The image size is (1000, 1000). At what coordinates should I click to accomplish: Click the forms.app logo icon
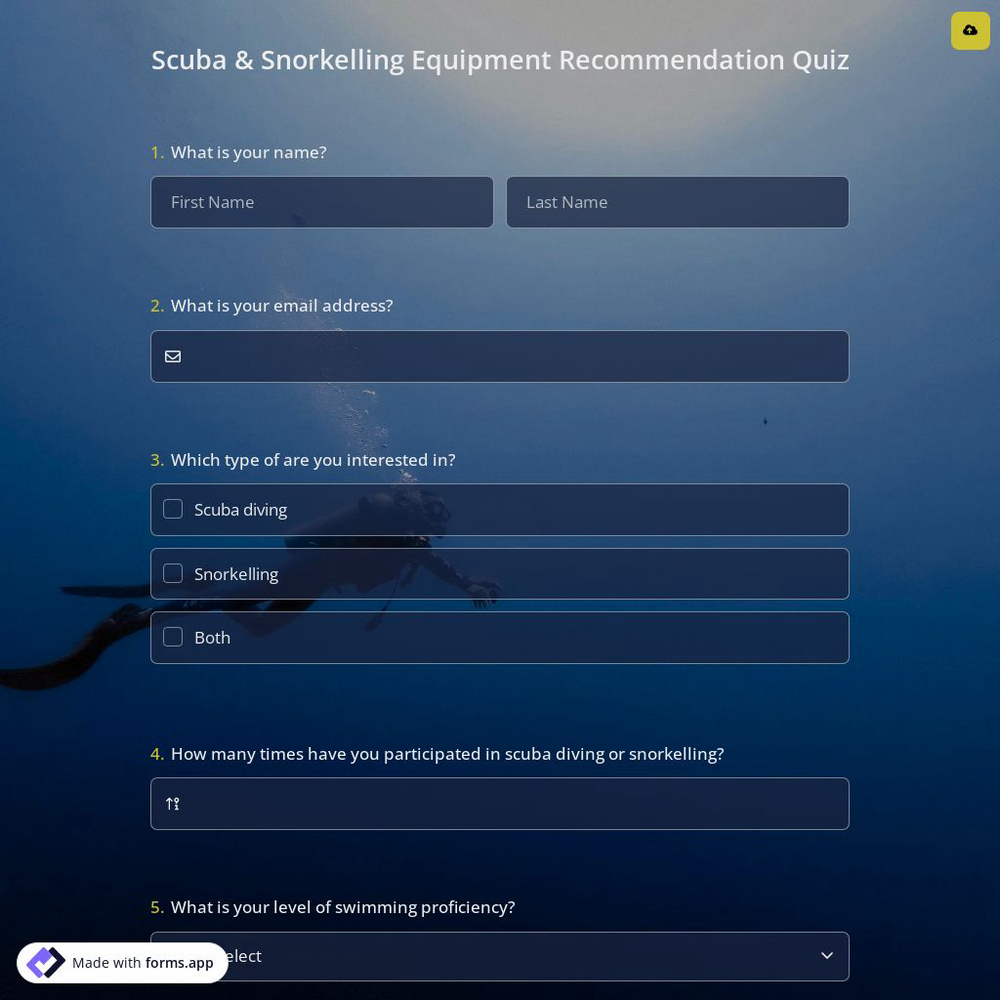click(45, 962)
